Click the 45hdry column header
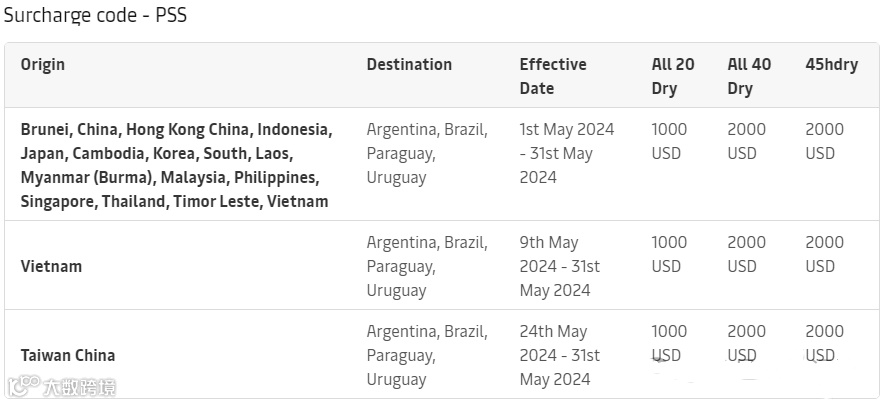Viewport: 886px width, 404px height. (x=831, y=65)
